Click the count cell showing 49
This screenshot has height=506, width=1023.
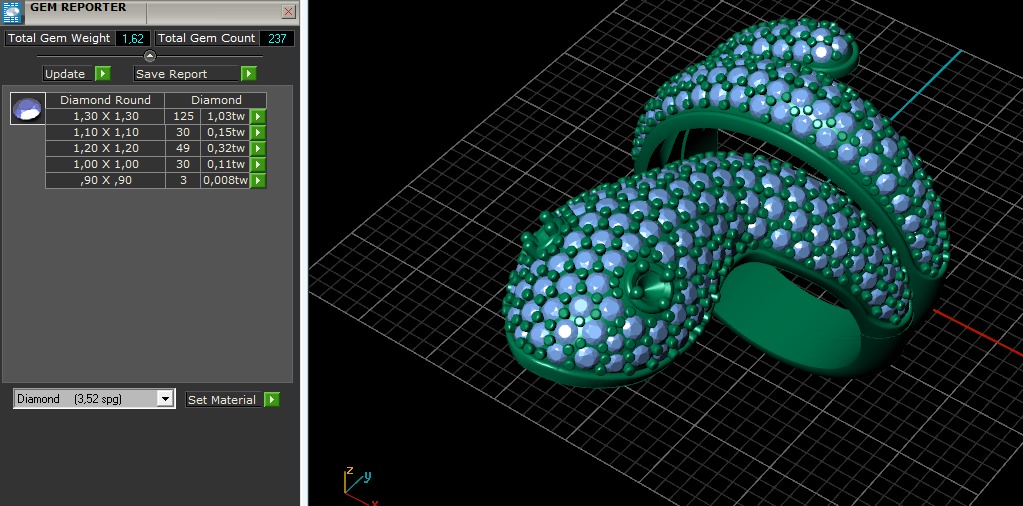[x=183, y=148]
